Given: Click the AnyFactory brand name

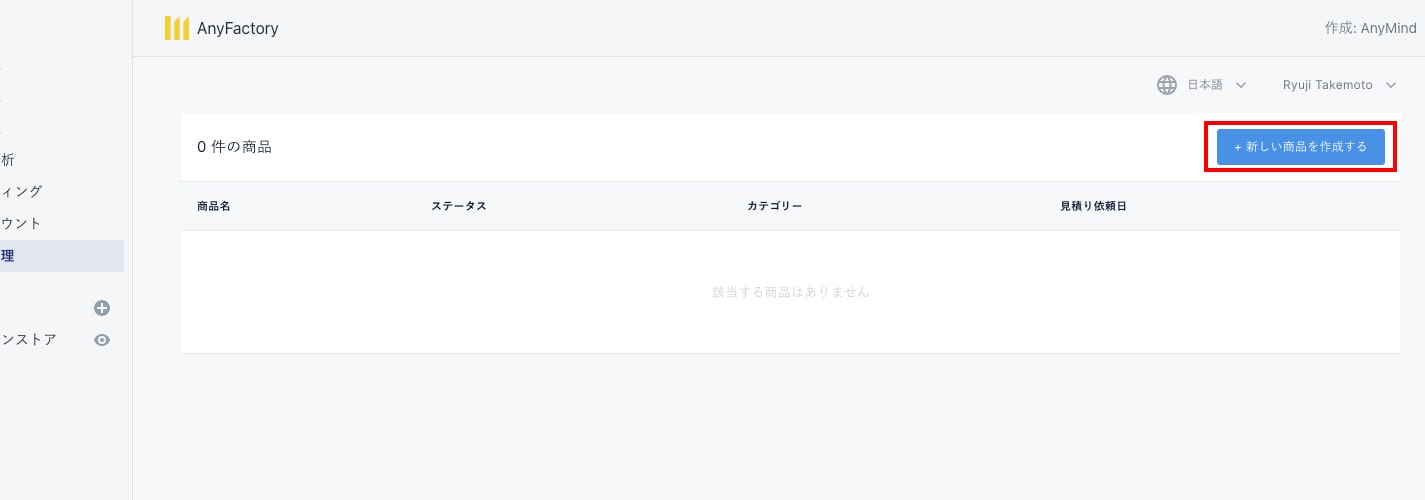Looking at the screenshot, I should [238, 28].
